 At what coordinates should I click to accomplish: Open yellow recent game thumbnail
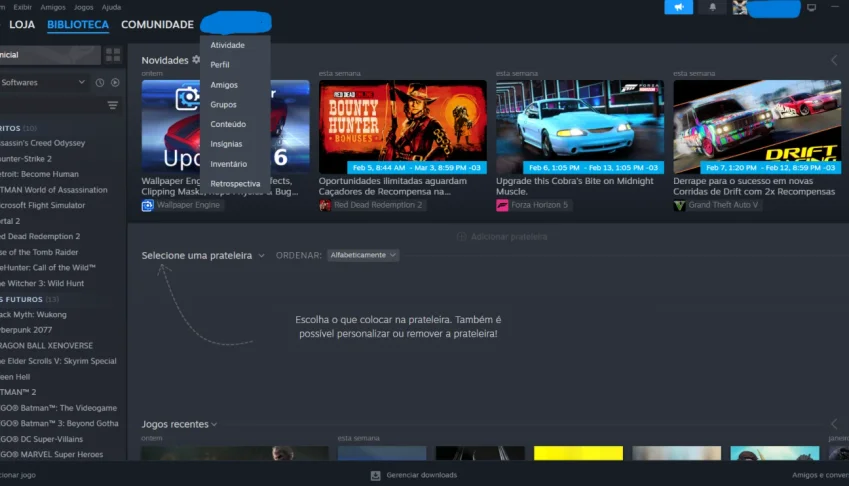tap(578, 453)
